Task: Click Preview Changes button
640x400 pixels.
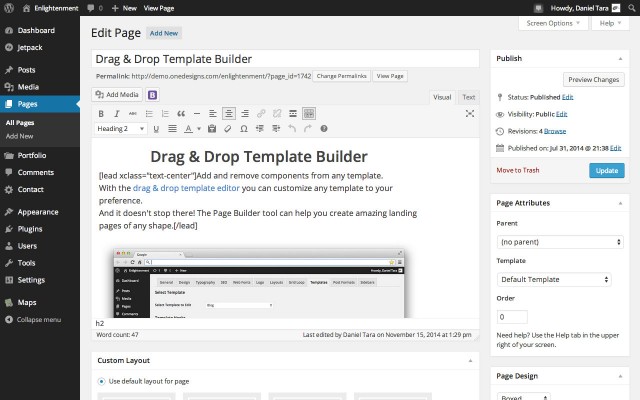Action: coord(593,80)
